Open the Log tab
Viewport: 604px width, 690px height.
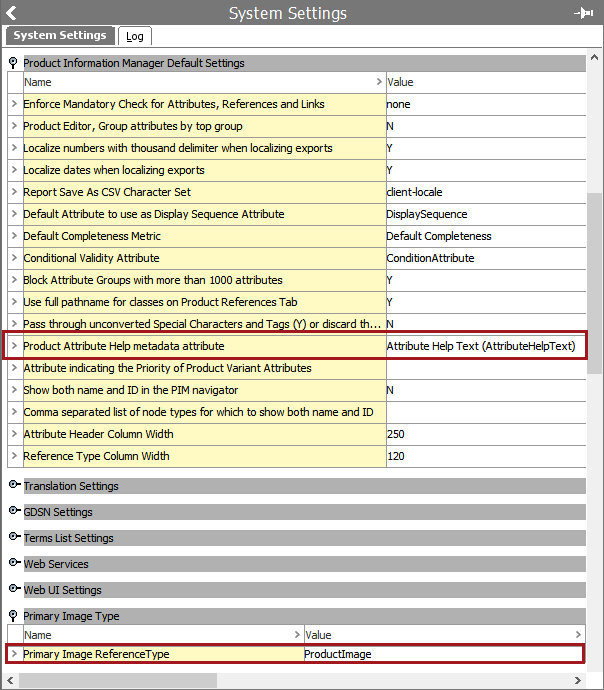tap(135, 36)
